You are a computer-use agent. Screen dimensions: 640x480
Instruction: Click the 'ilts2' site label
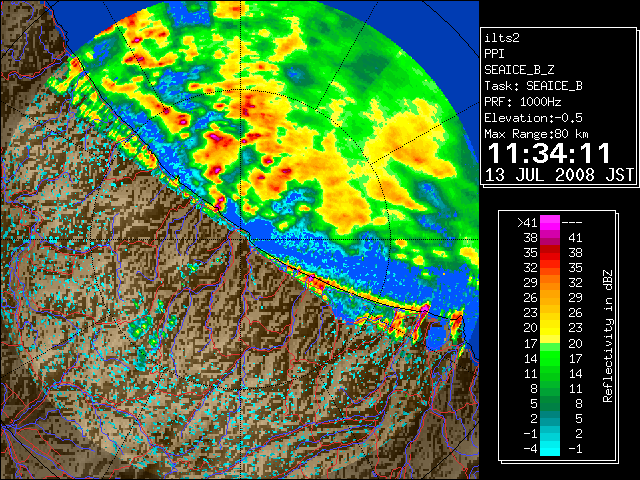click(502, 38)
